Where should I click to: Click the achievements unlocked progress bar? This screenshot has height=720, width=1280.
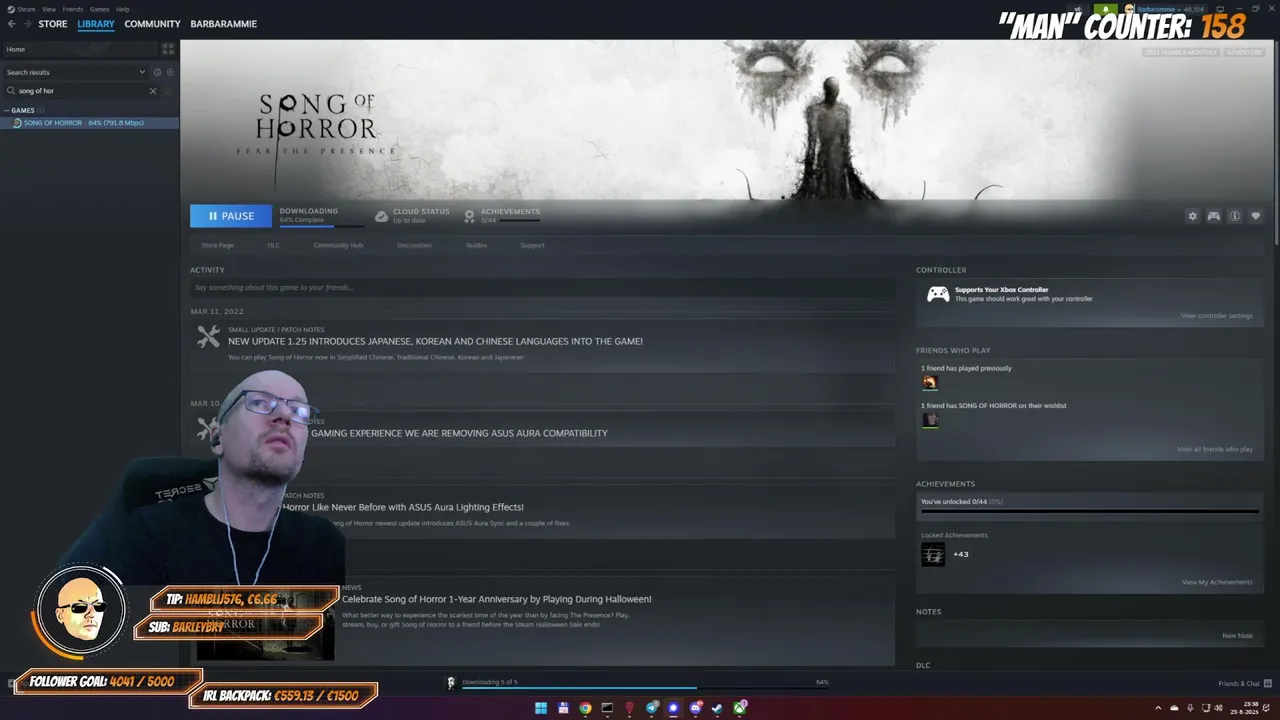(x=1089, y=511)
